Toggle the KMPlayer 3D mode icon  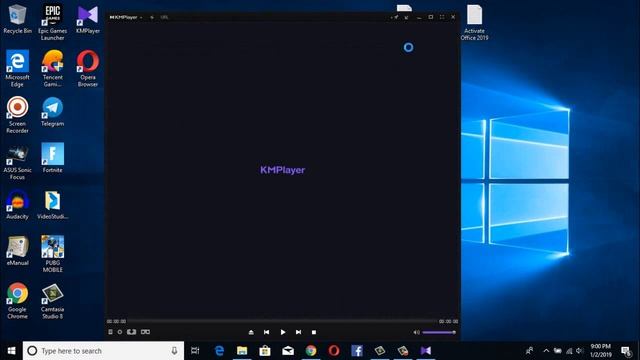(131, 332)
